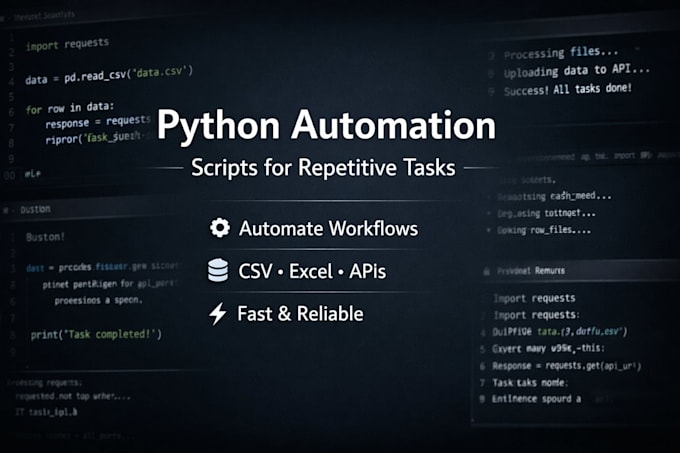Click the "Fast & Reliable" text
The image size is (680, 453).
[300, 314]
